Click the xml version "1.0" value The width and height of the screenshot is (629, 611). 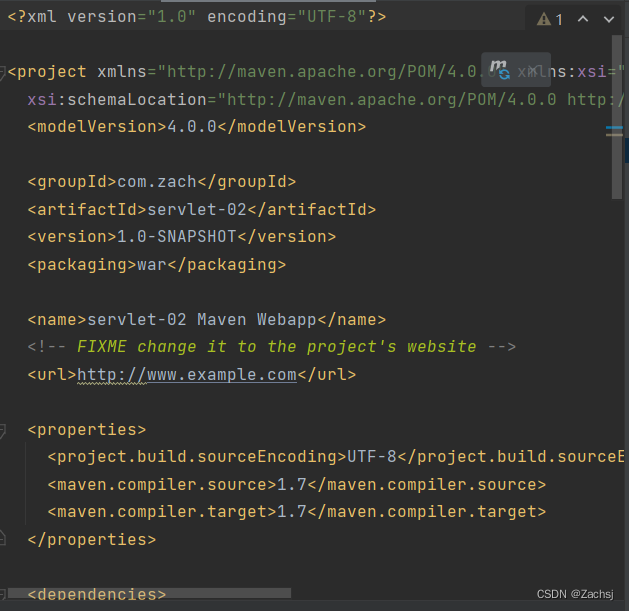pyautogui.click(x=172, y=17)
